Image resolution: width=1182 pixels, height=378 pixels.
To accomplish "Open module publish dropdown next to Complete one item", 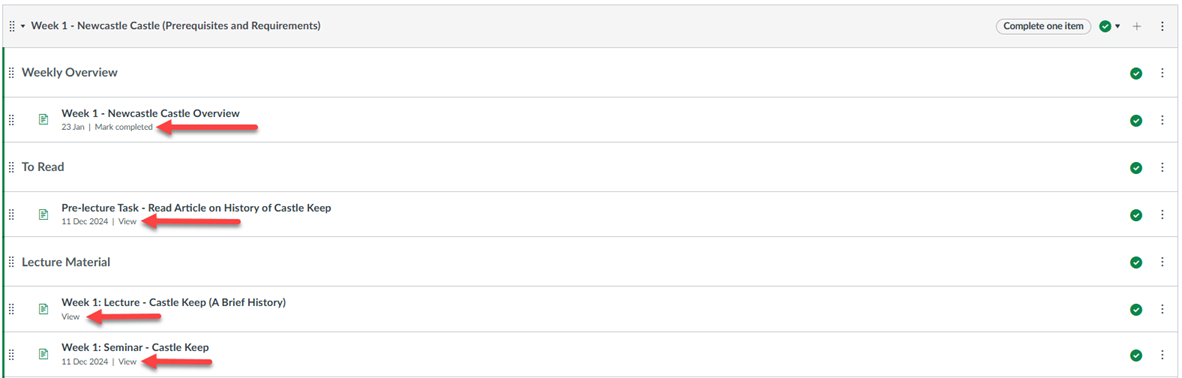I will coord(1110,26).
